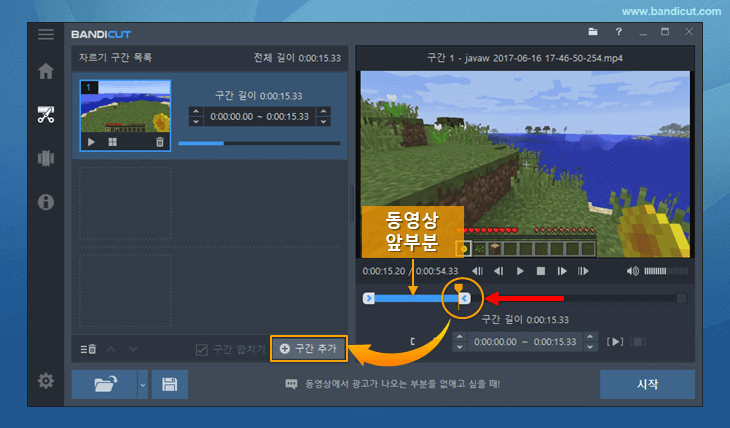The width and height of the screenshot is (730, 428).
Task: Play the video in the preview player
Action: (x=520, y=271)
